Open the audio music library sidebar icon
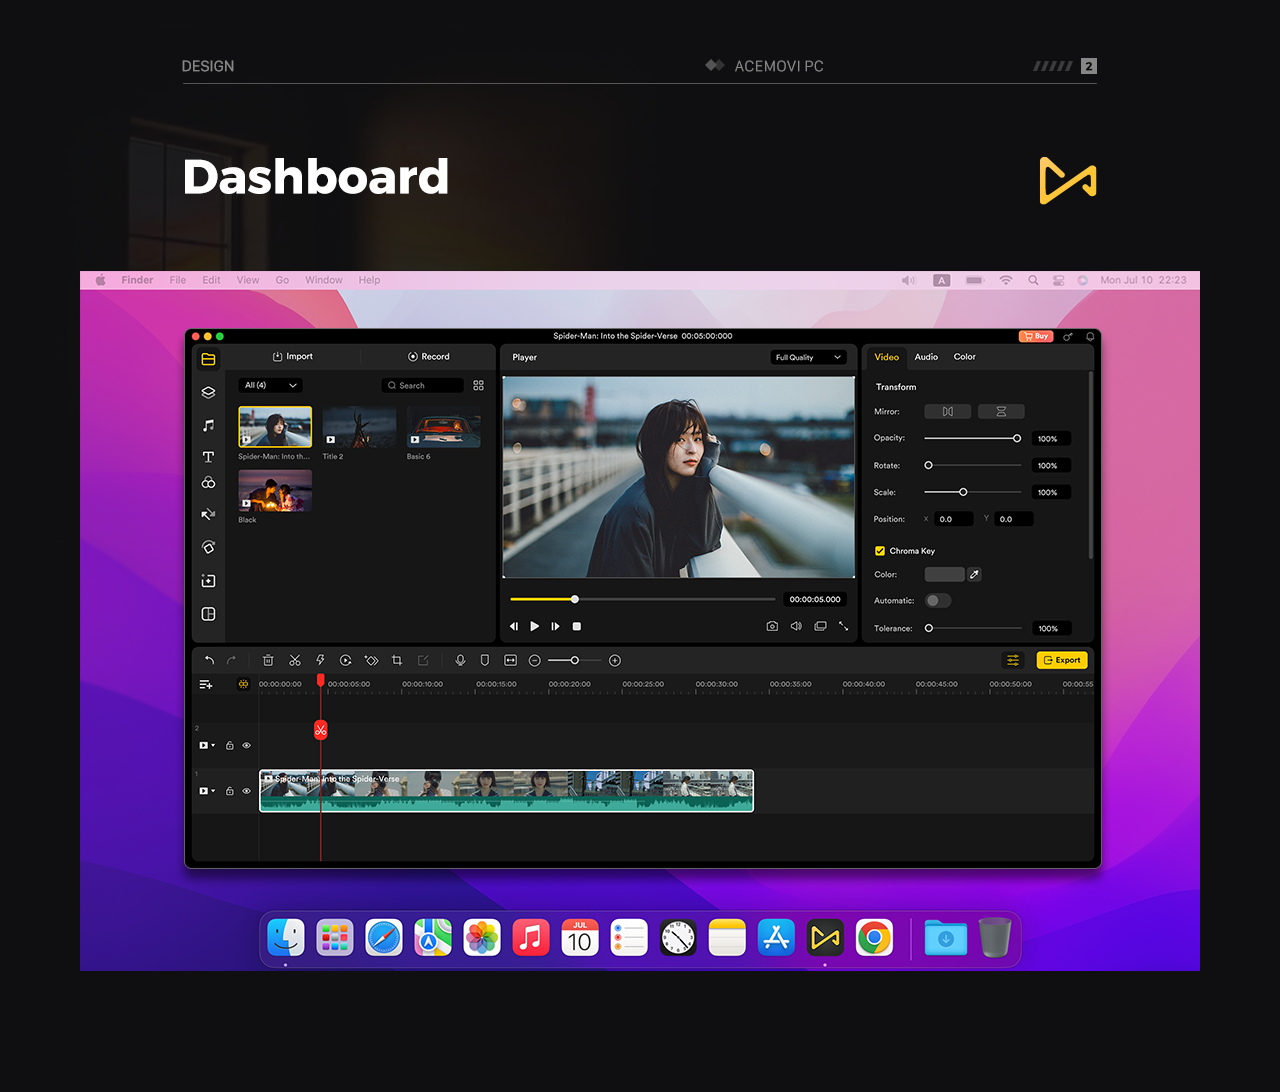The height and width of the screenshot is (1092, 1280). [208, 425]
